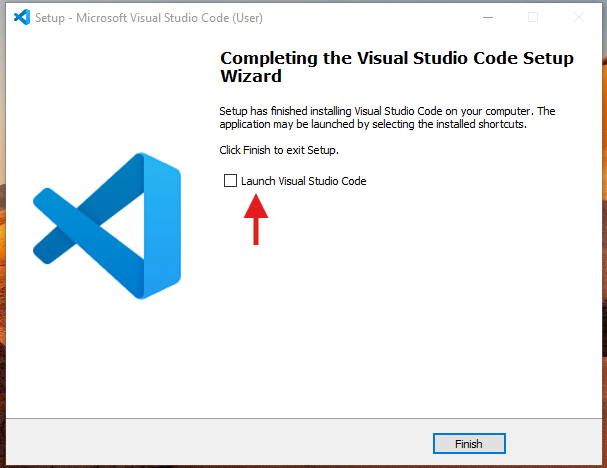
Task: Click the desktop wallpaper strip at right edge
Action: 605,232
